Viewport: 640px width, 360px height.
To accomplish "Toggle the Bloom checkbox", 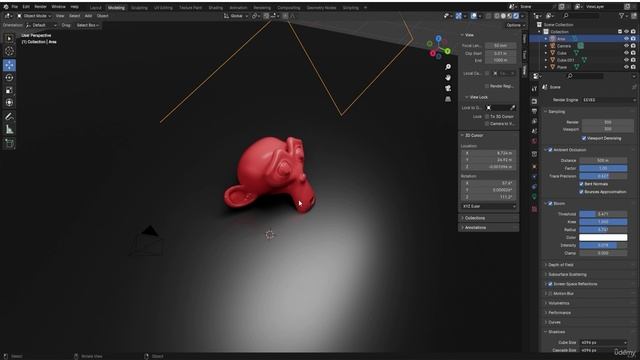I will (550, 203).
